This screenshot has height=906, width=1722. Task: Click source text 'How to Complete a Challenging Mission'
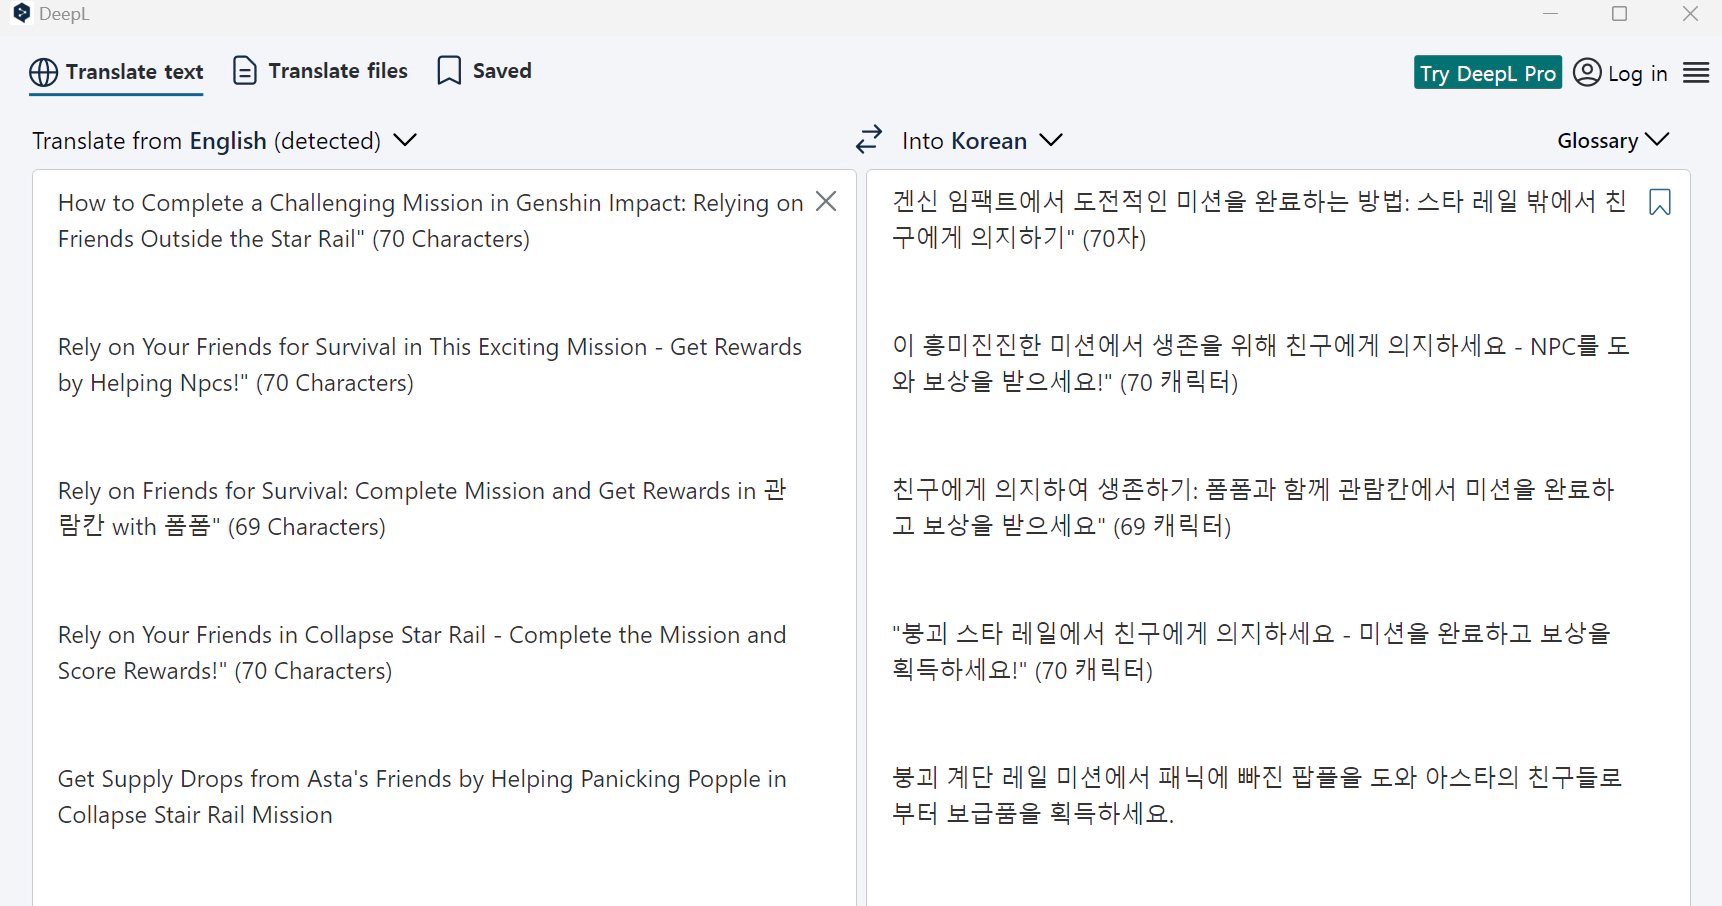431,221
